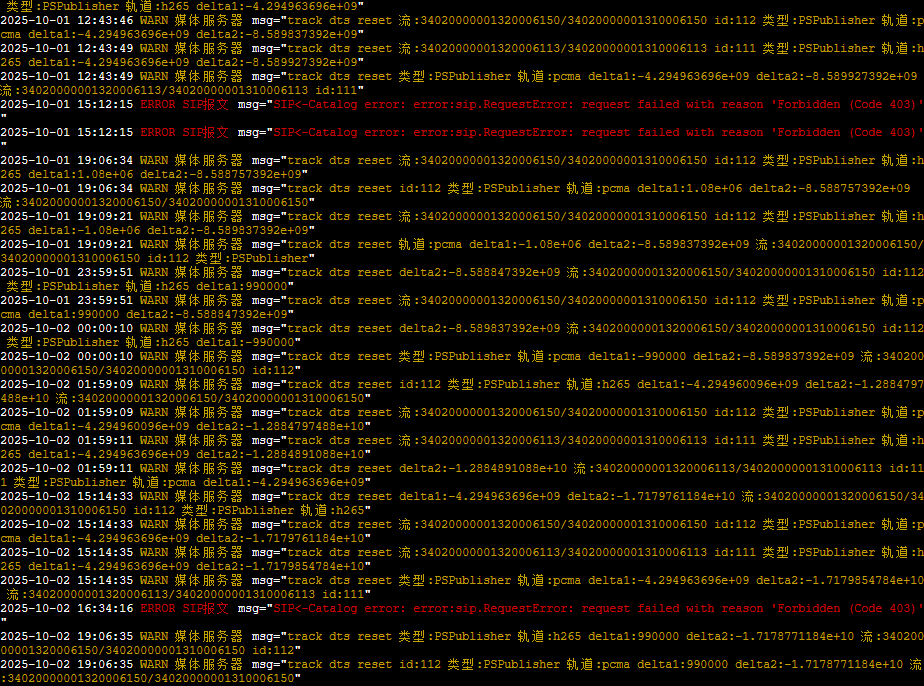Click the WARN label on the 12:43:46 line

(154, 20)
